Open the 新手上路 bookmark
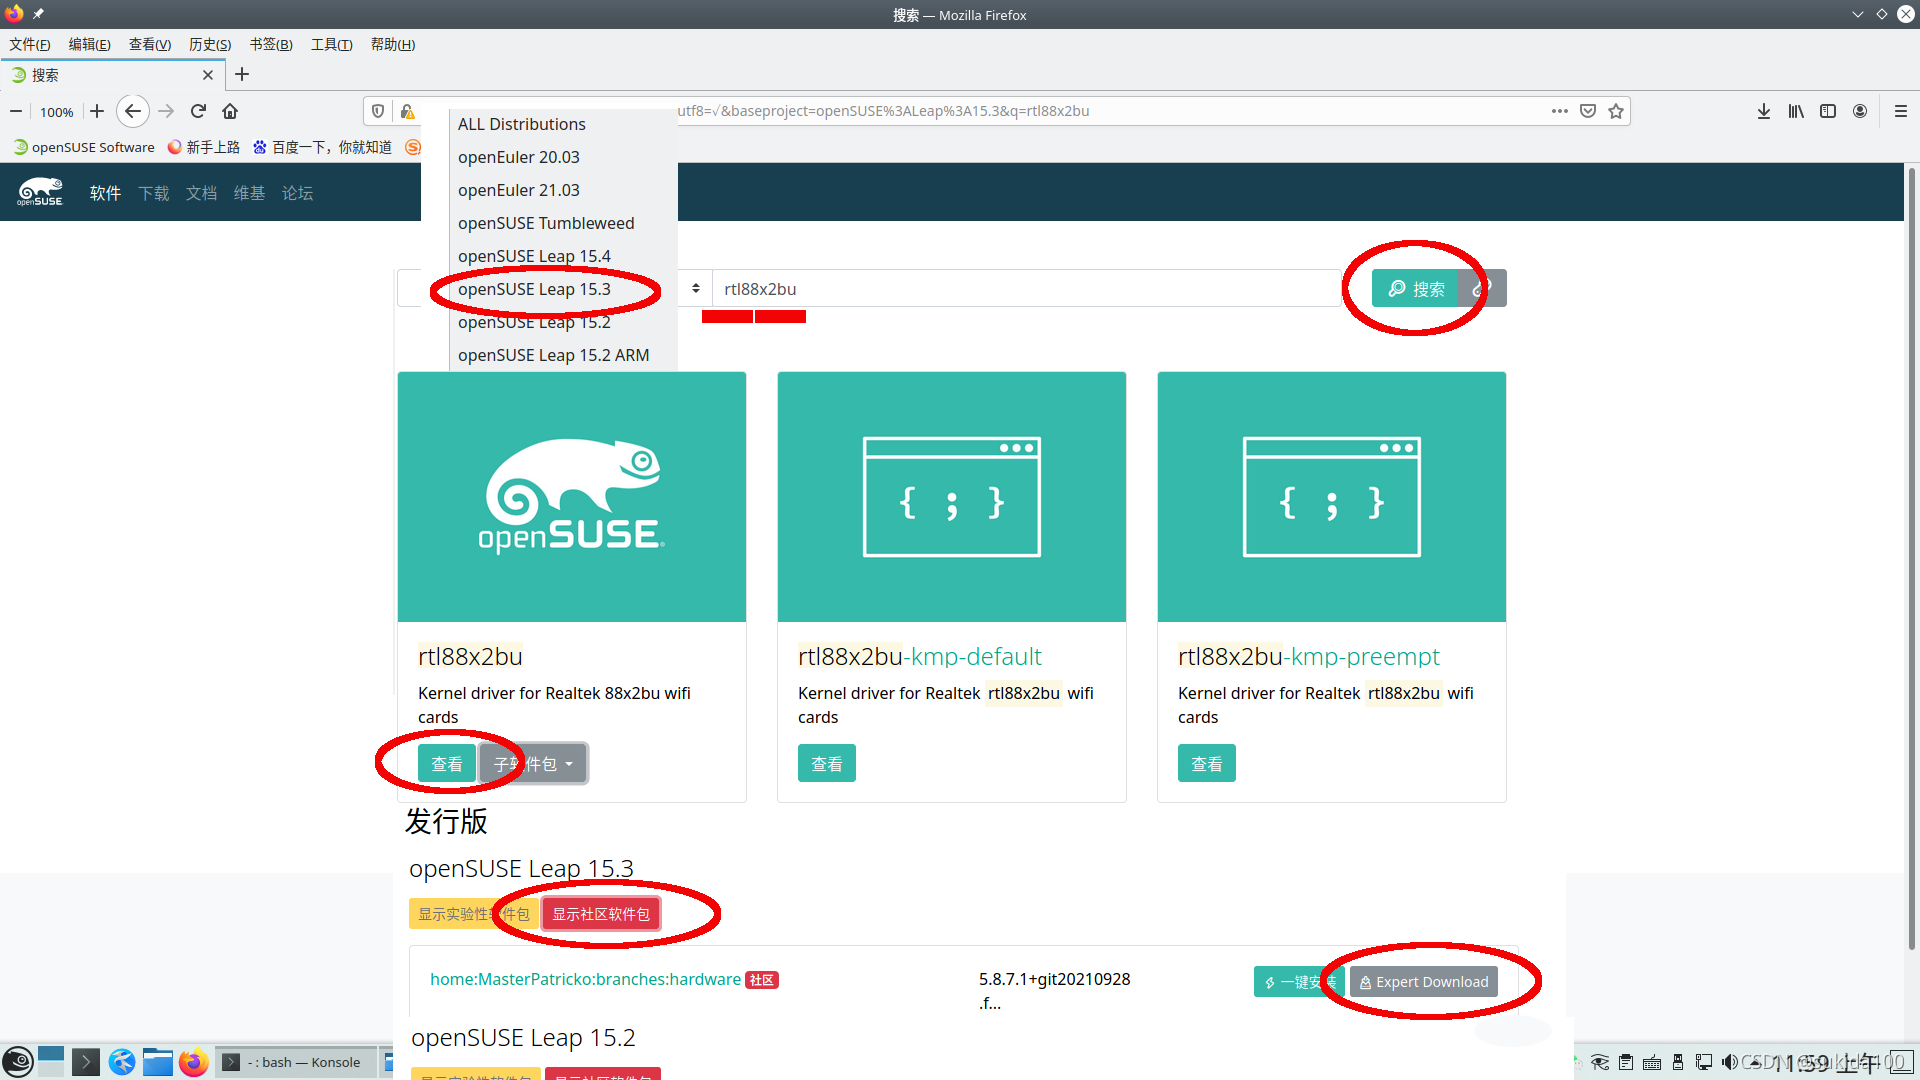 (x=204, y=147)
